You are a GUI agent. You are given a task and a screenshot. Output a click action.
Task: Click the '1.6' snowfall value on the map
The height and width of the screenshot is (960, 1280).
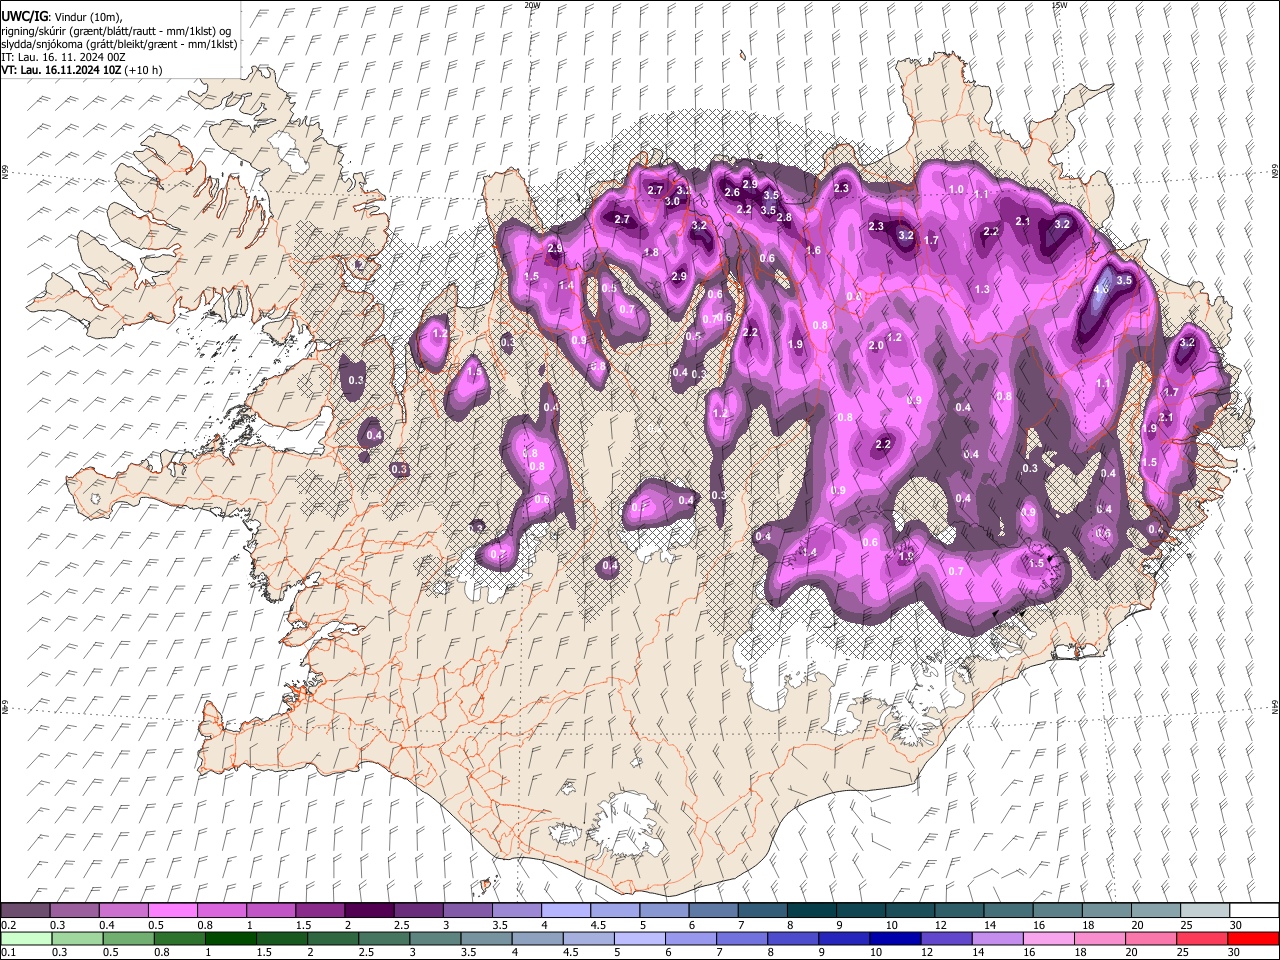[813, 250]
